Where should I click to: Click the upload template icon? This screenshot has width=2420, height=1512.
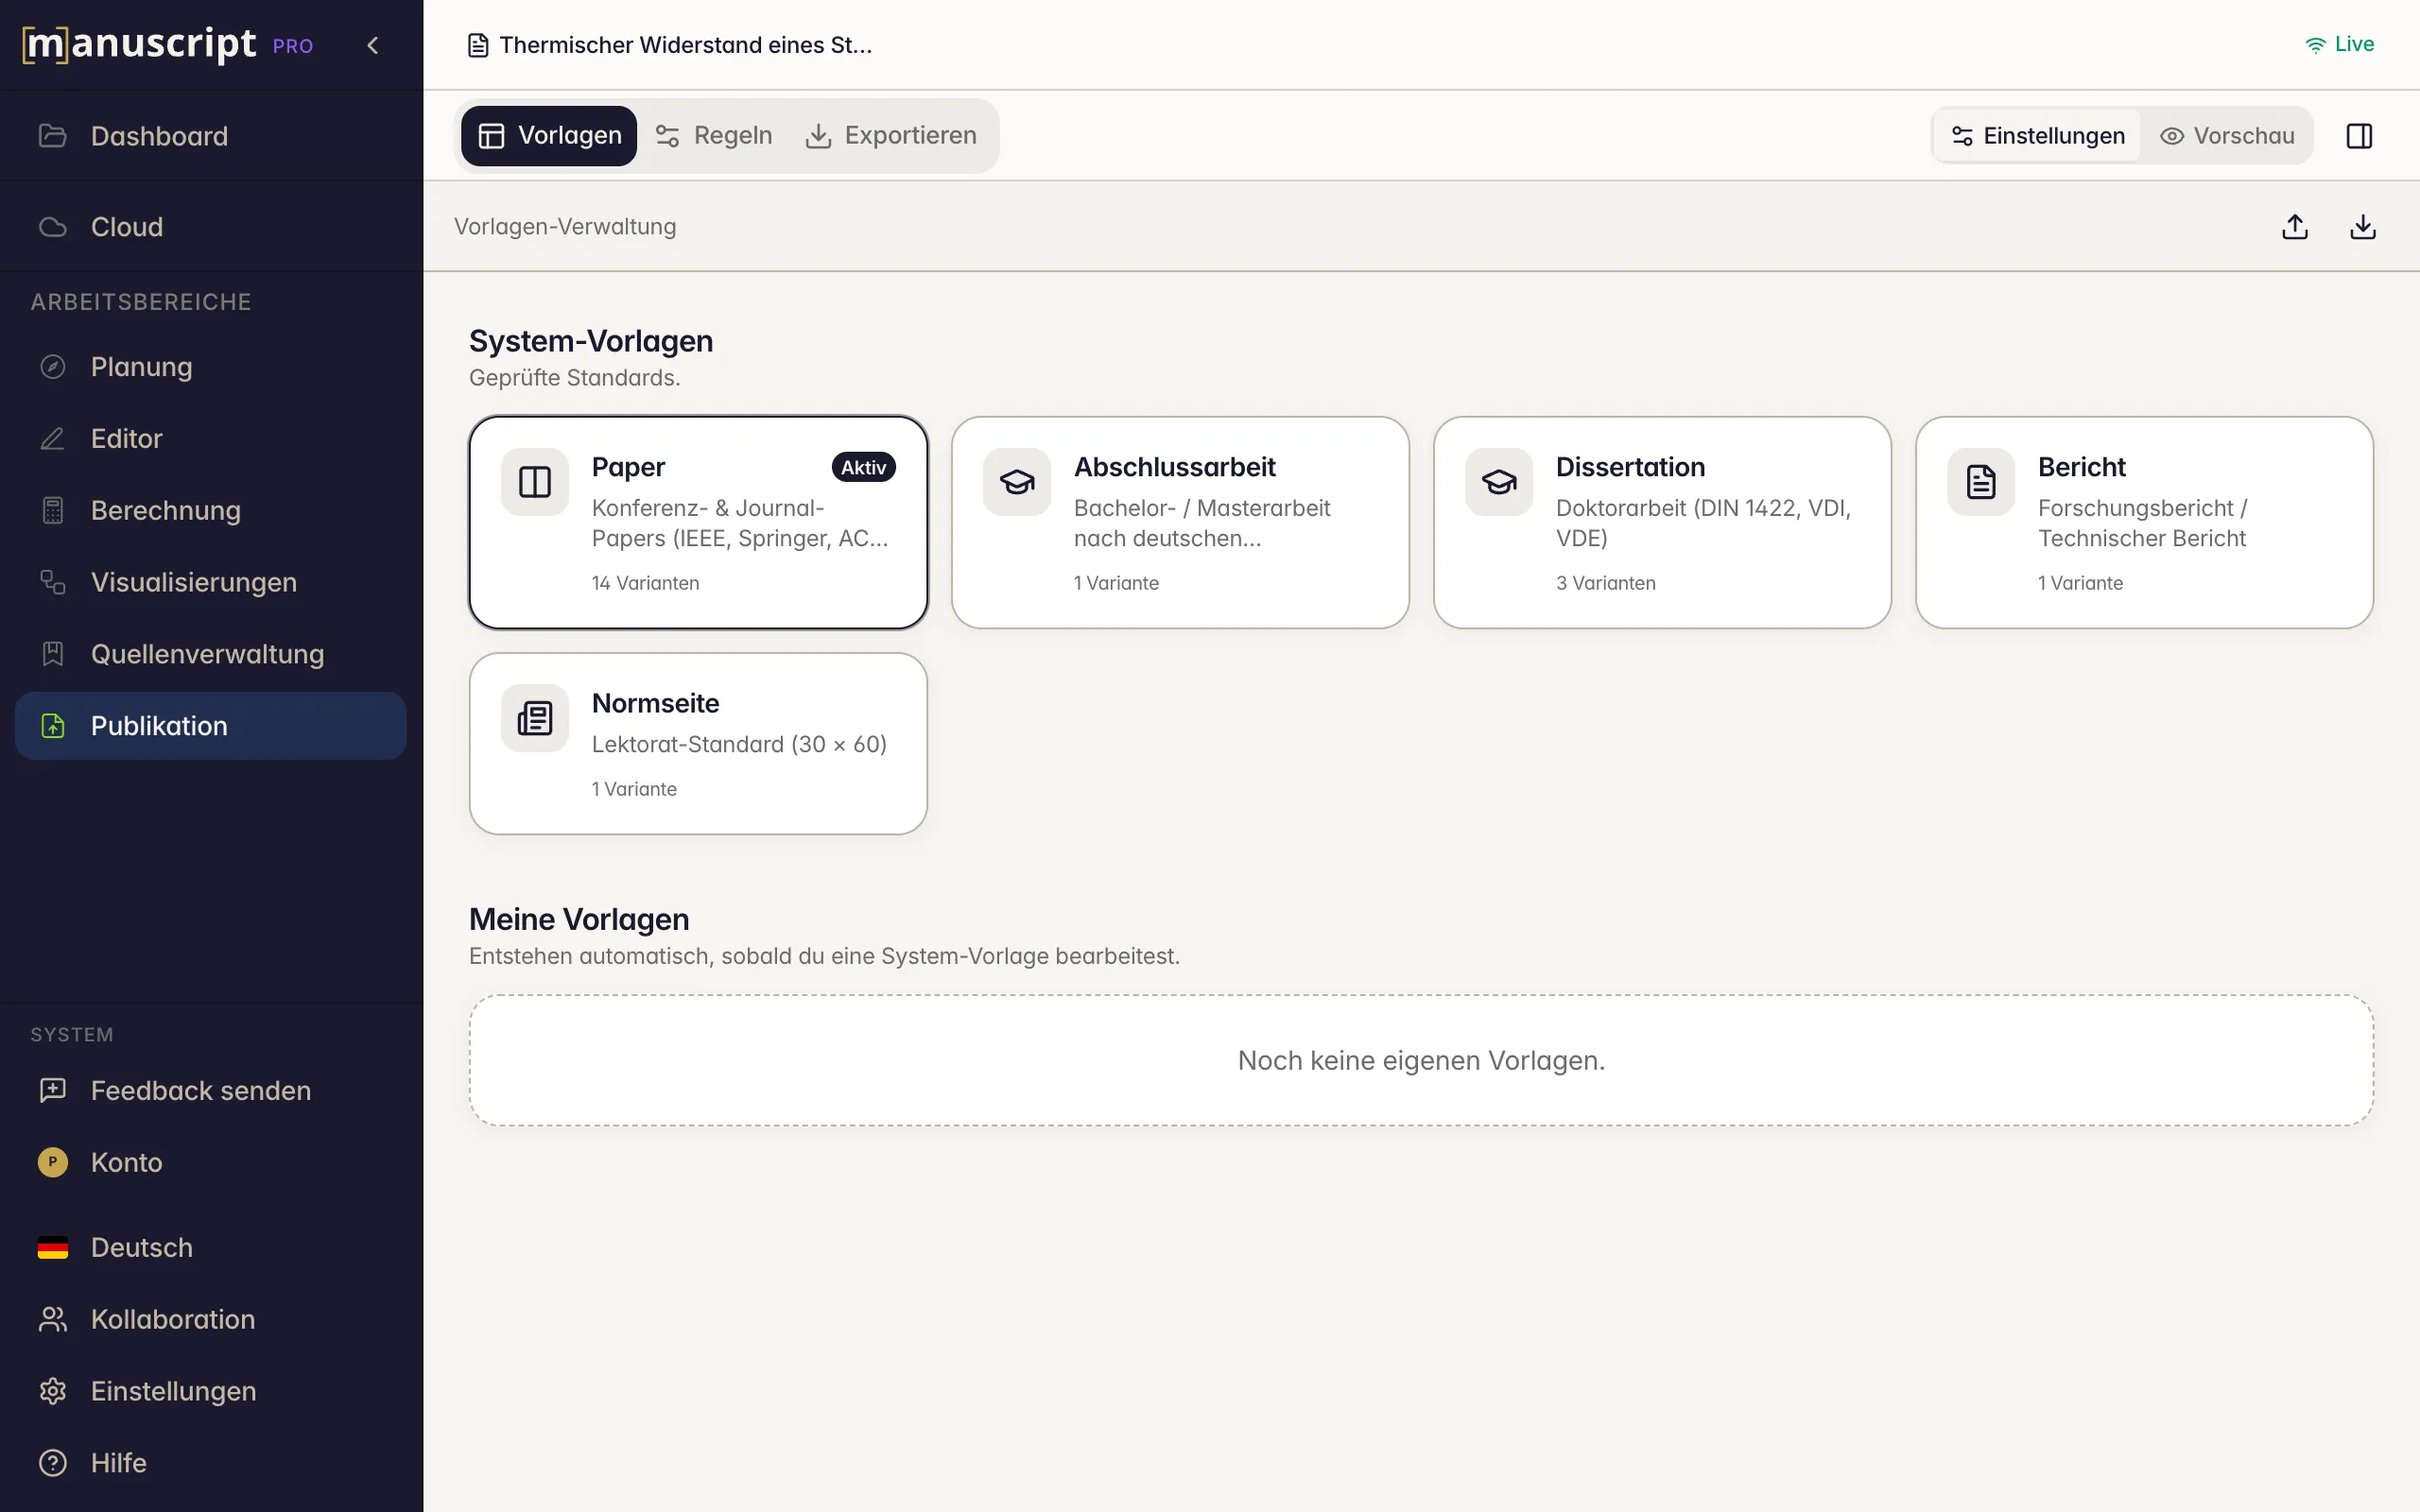tap(2295, 227)
